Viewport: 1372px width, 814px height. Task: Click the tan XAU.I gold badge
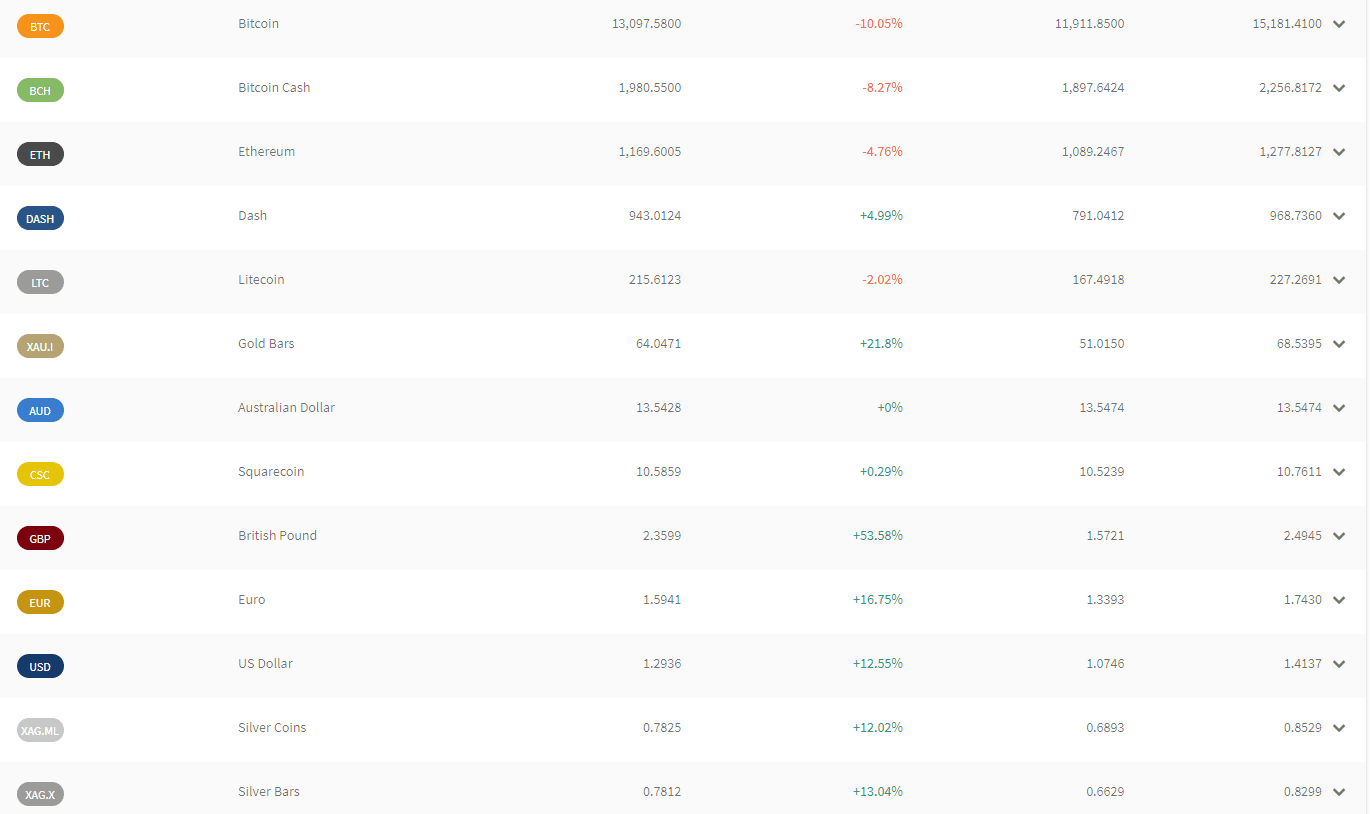(x=40, y=346)
